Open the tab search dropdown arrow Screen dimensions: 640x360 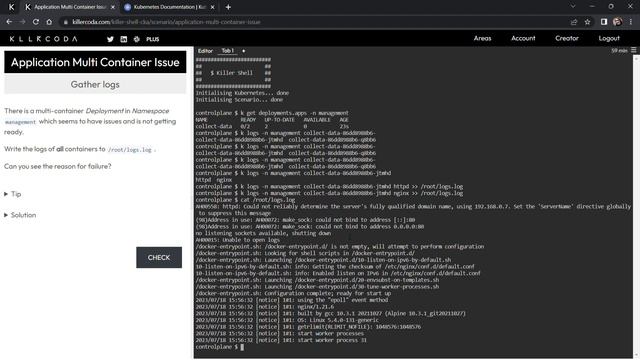[x=573, y=7]
